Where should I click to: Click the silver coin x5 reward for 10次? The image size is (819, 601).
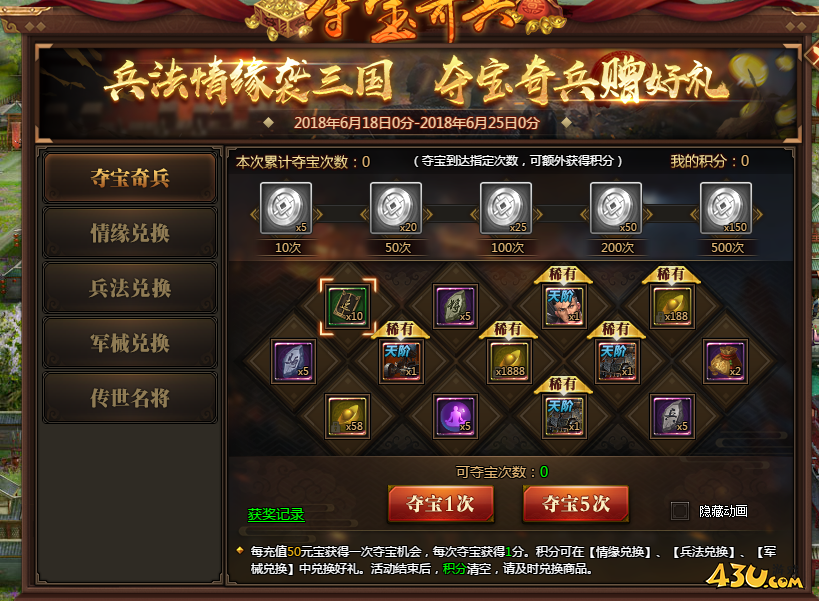click(286, 208)
